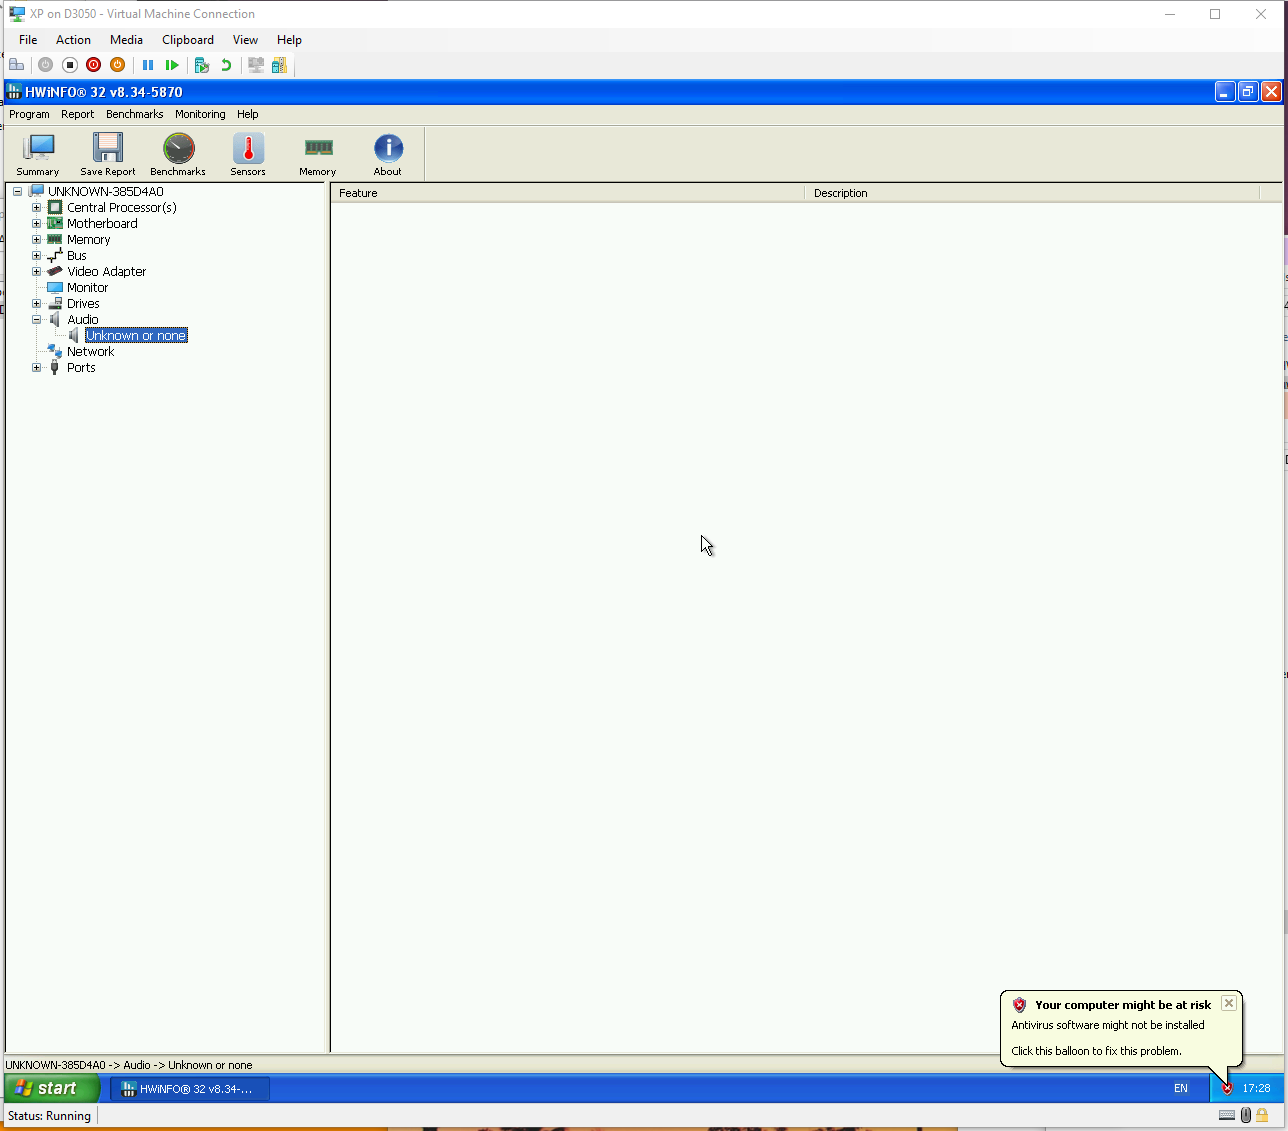
Task: Click the keyboard icon in the VM status bar
Action: [x=1227, y=1115]
